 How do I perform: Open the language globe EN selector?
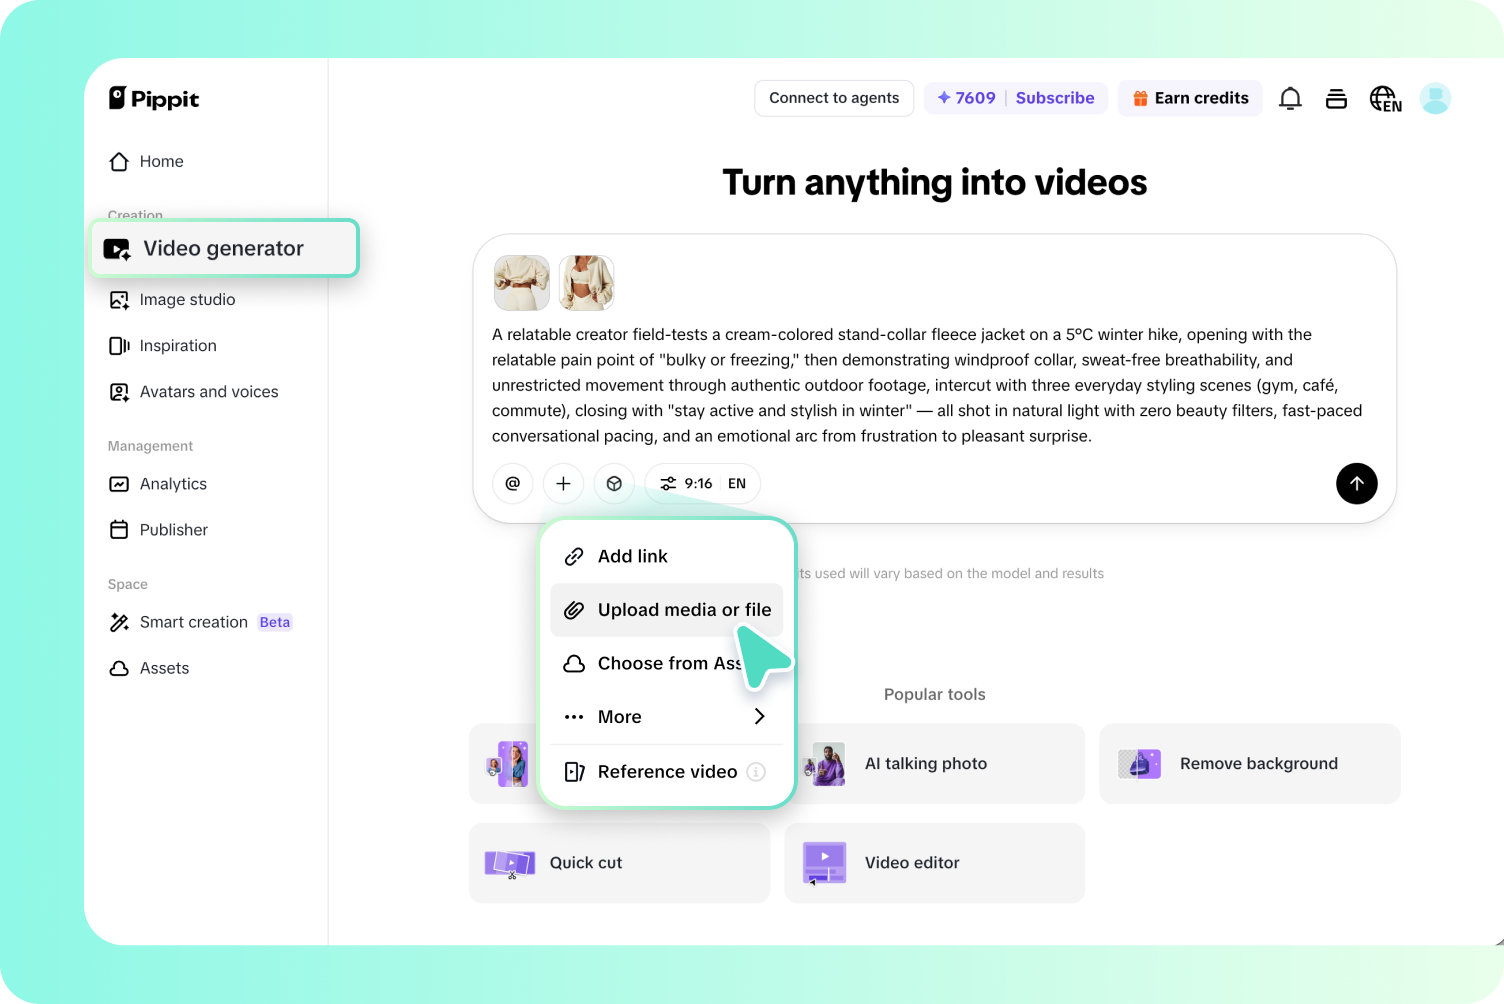pyautogui.click(x=1385, y=98)
